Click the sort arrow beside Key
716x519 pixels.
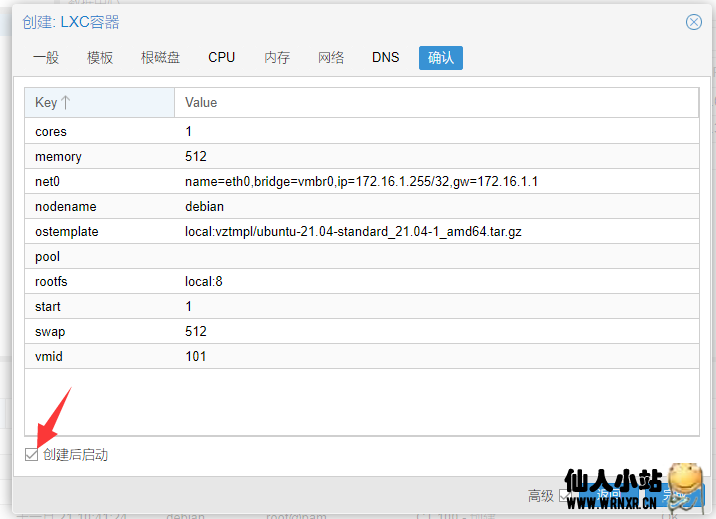66,102
